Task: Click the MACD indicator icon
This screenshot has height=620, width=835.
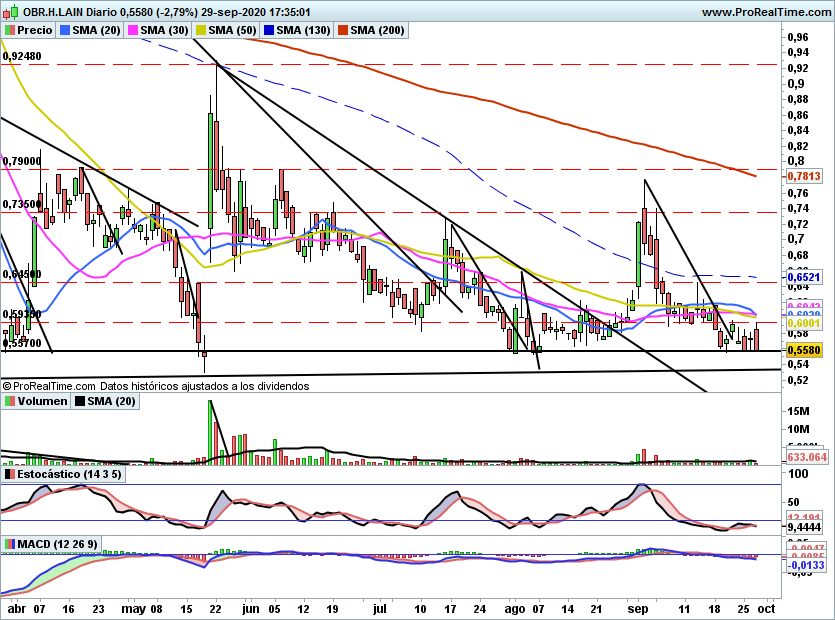Action: tap(10, 544)
